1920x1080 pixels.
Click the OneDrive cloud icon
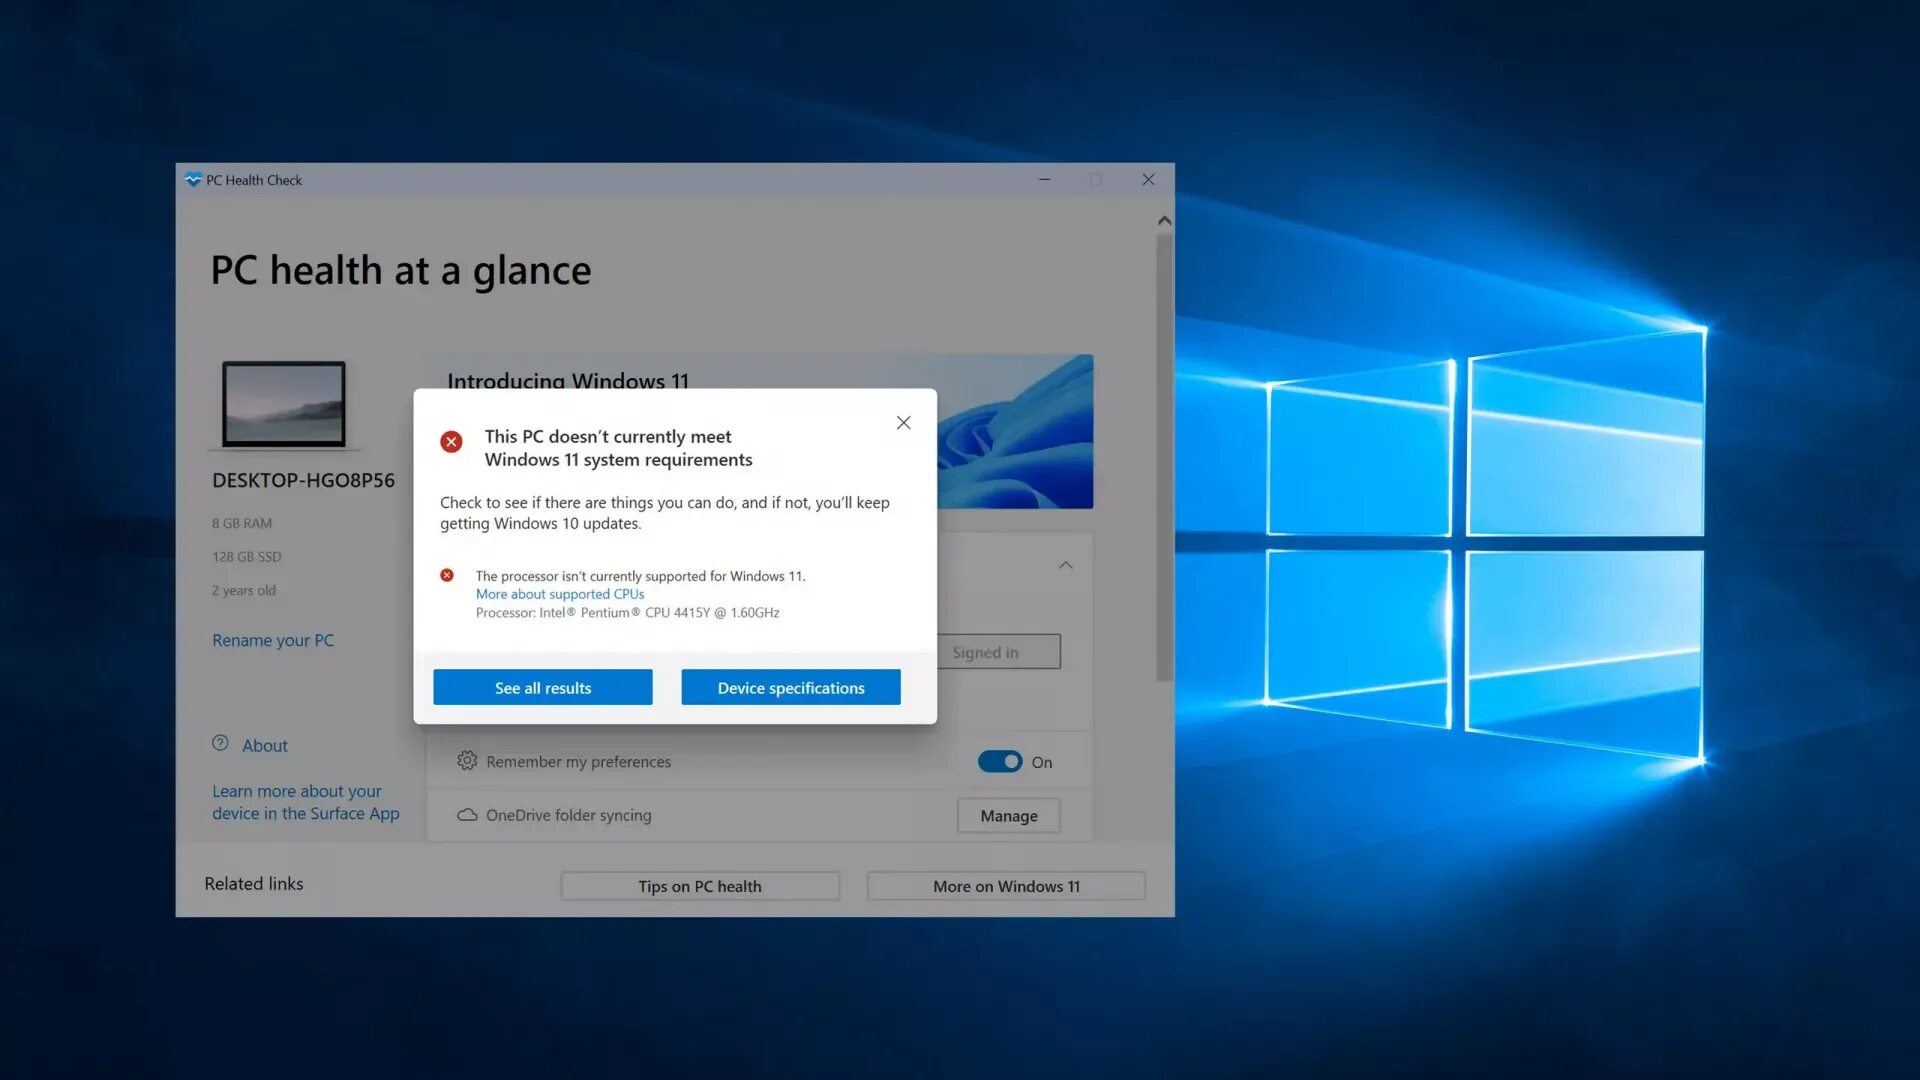(x=467, y=815)
